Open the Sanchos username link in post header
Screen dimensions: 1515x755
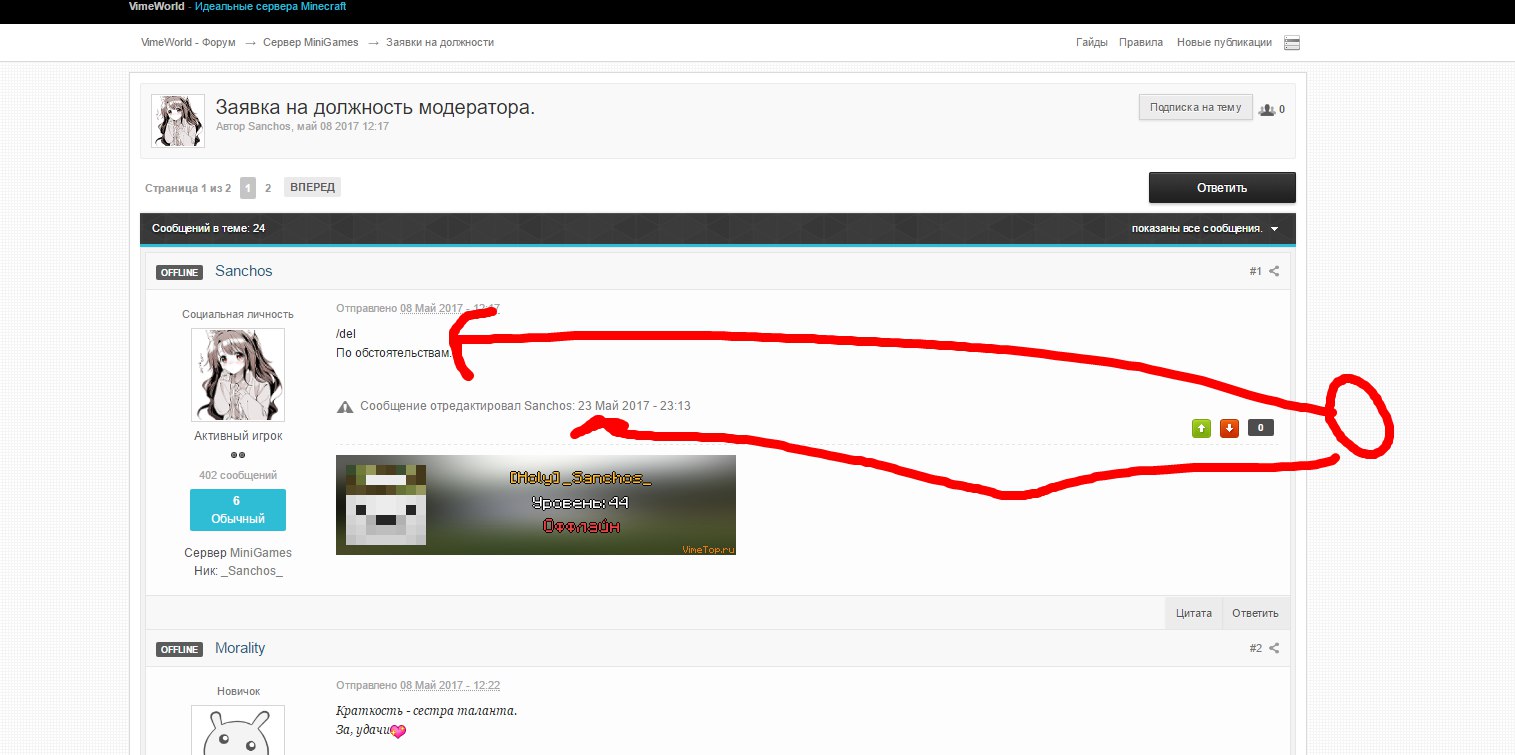pos(244,271)
